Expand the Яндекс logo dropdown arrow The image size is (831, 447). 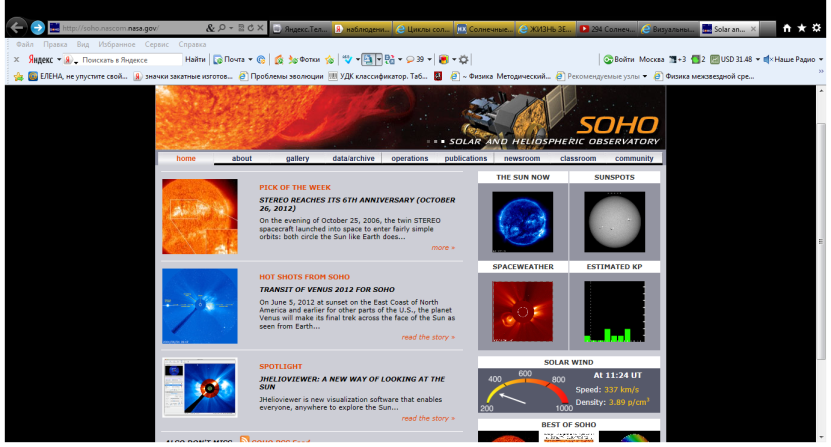click(59, 59)
